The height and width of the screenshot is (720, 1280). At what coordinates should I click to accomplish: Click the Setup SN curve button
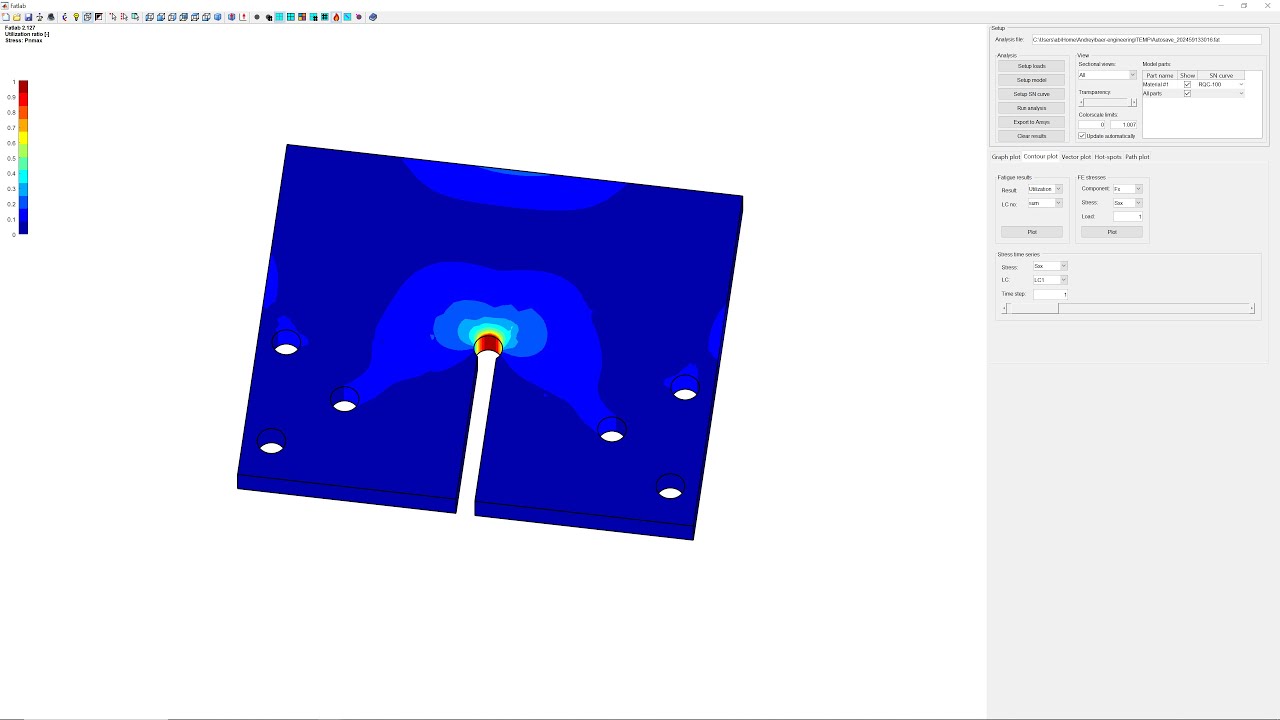1031,94
